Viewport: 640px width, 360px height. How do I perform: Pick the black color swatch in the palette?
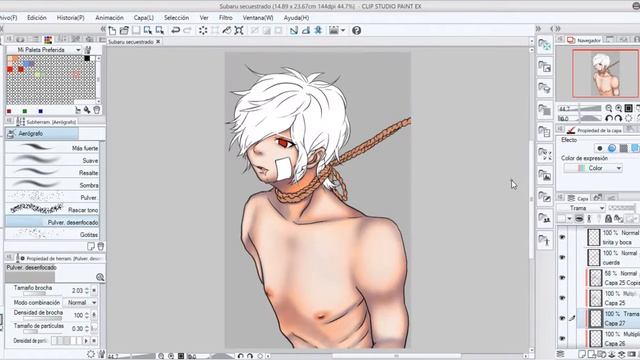click(87, 59)
